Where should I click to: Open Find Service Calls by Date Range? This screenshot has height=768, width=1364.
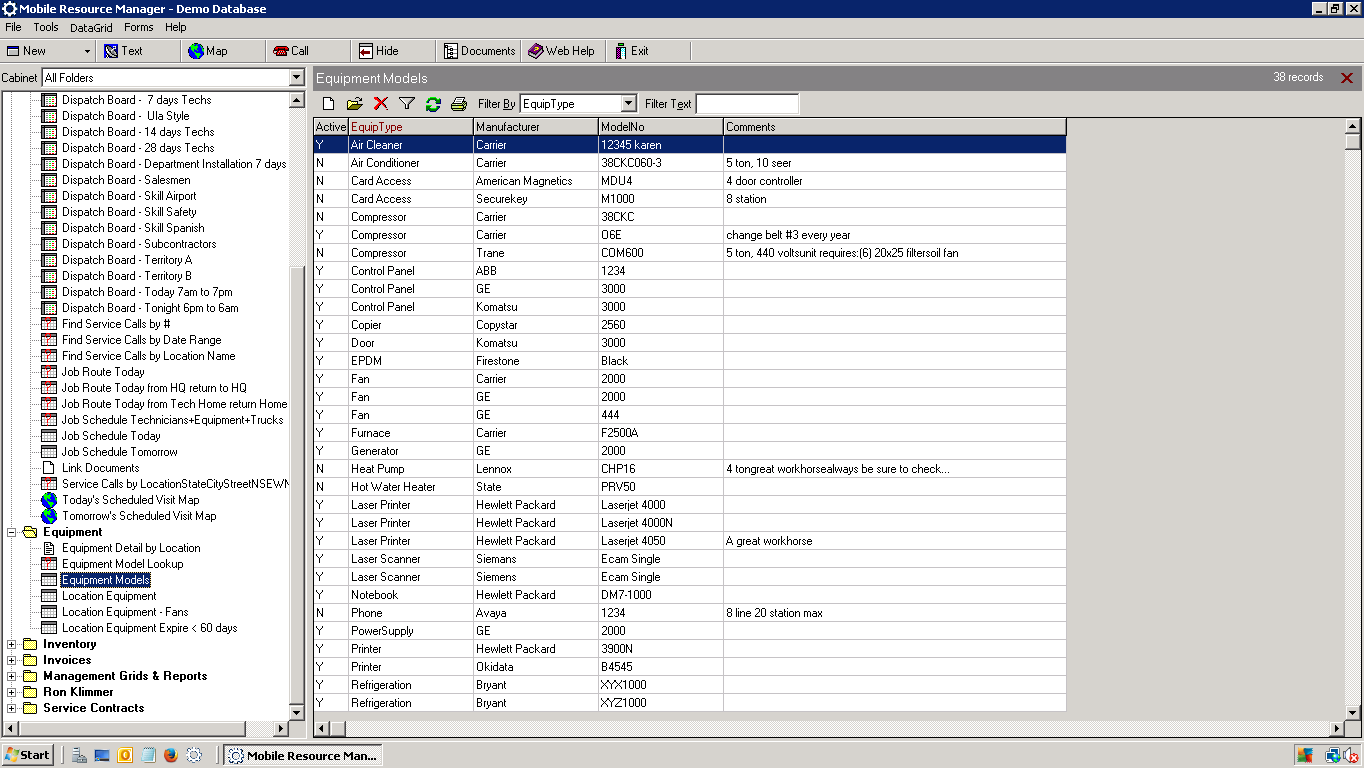click(141, 340)
